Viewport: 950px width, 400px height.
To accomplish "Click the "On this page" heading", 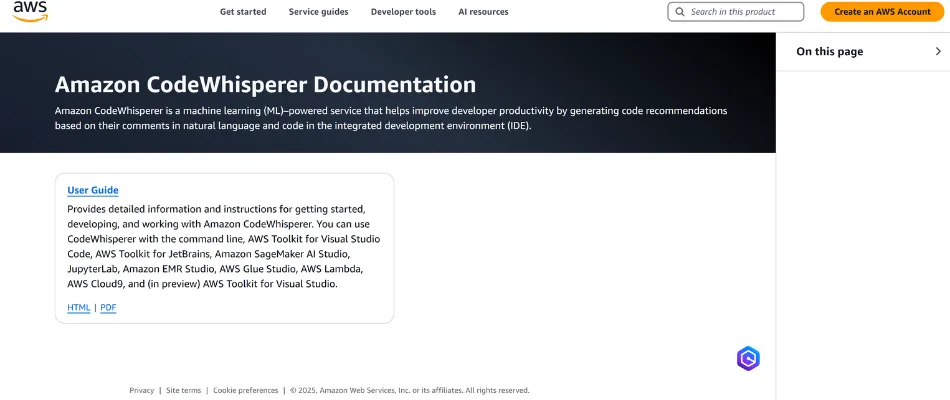I will pyautogui.click(x=829, y=52).
